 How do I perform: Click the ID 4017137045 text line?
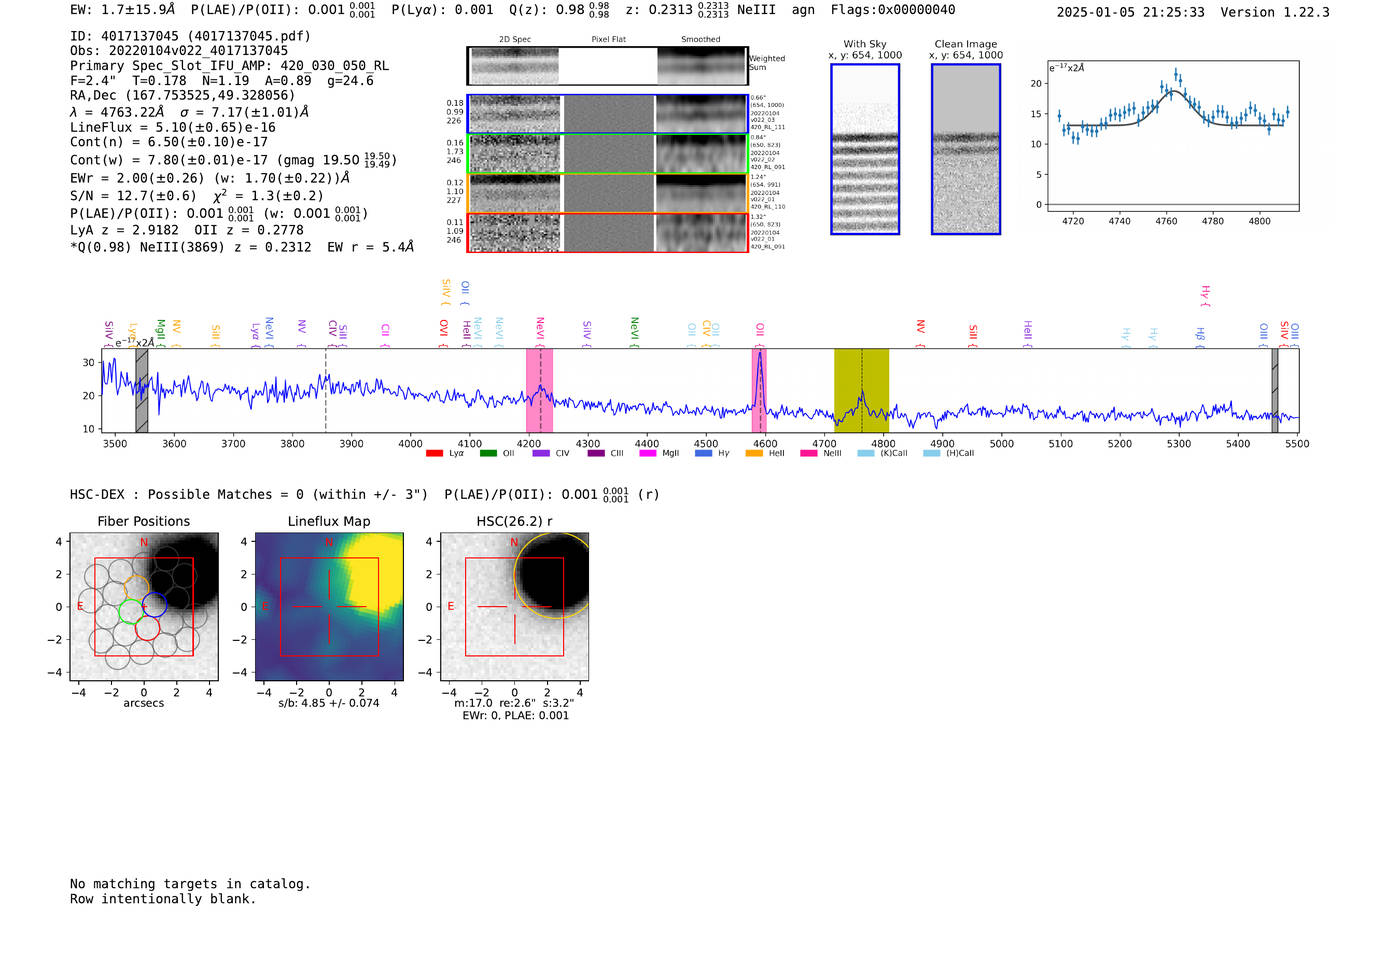(x=190, y=36)
